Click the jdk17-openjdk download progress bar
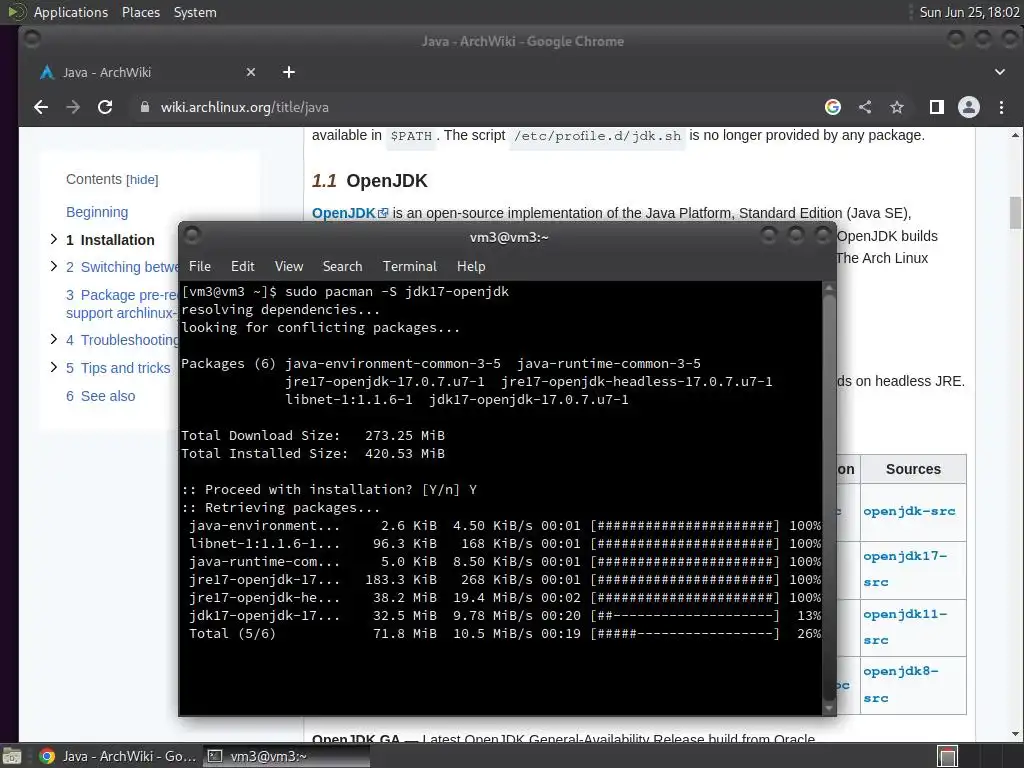The image size is (1024, 768). [x=684, y=615]
